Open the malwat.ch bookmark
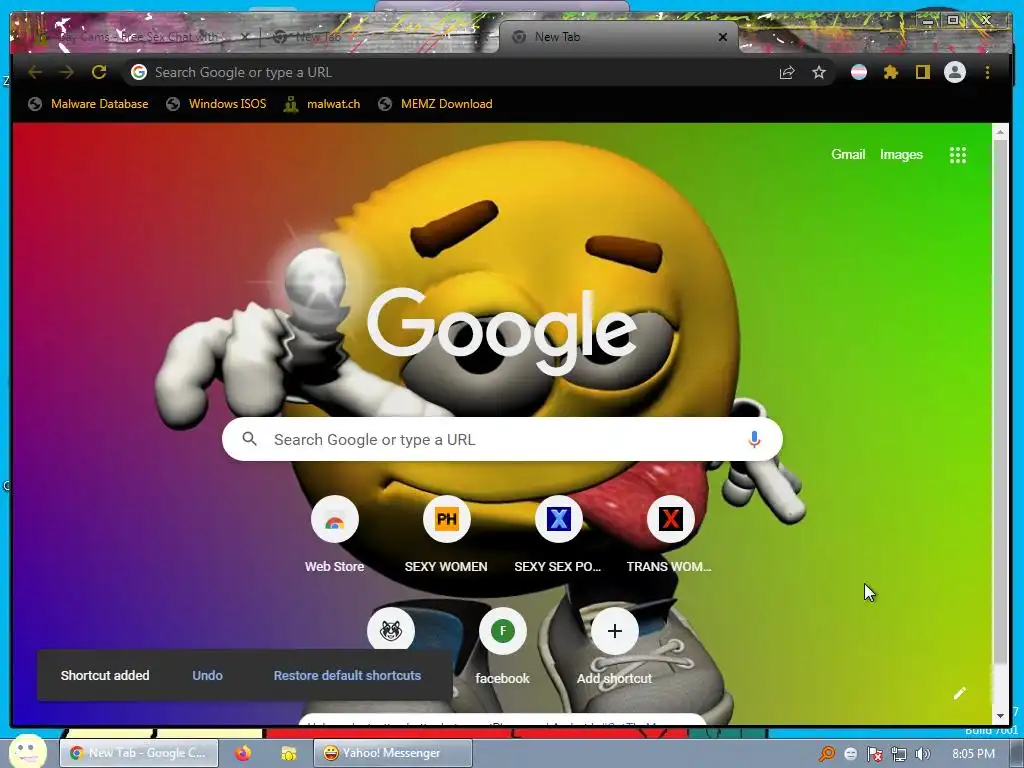1024x768 pixels. click(x=322, y=104)
